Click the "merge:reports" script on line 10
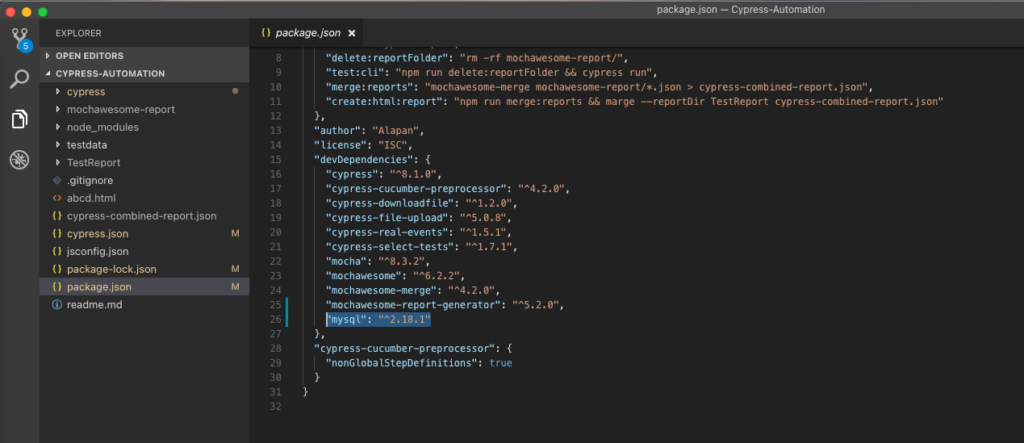 368,86
